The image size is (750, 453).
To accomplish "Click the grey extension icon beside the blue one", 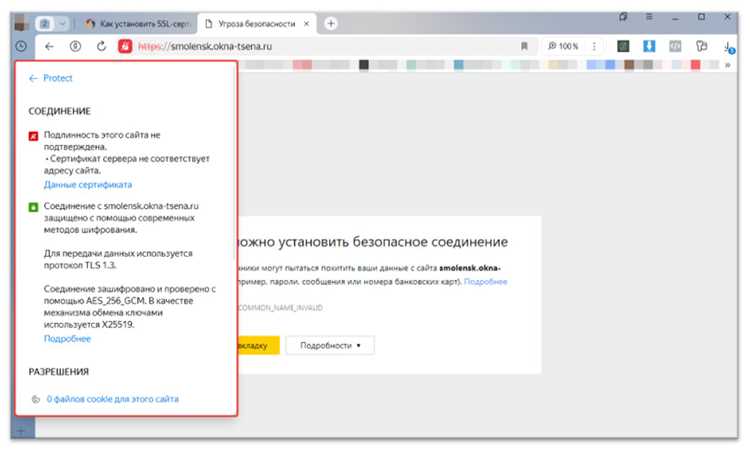I will [675, 46].
